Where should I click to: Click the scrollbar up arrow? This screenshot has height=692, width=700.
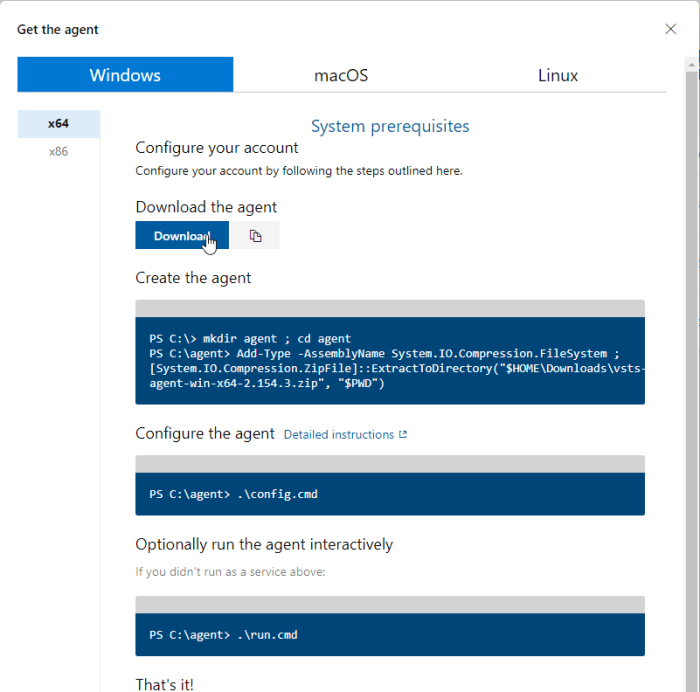coord(692,64)
